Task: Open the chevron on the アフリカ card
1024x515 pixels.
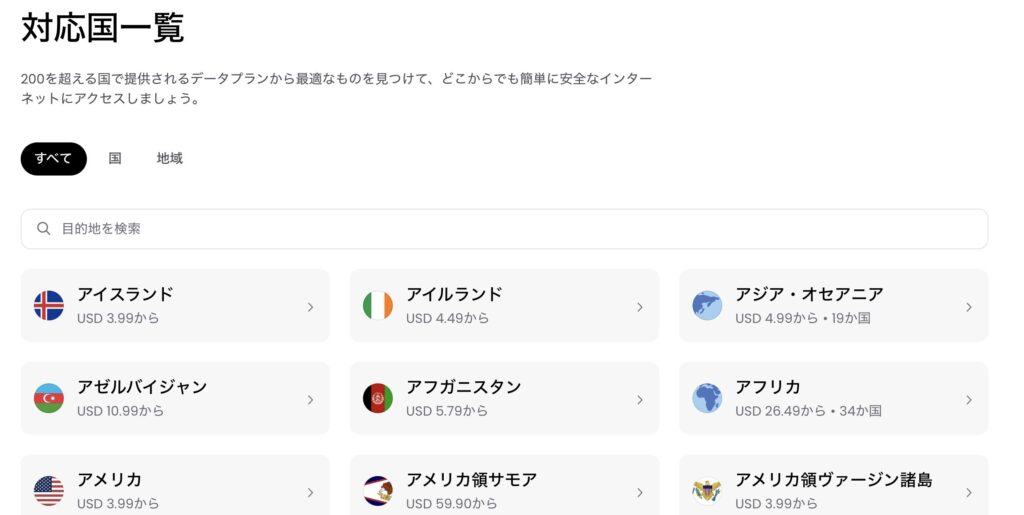Action: pos(969,399)
